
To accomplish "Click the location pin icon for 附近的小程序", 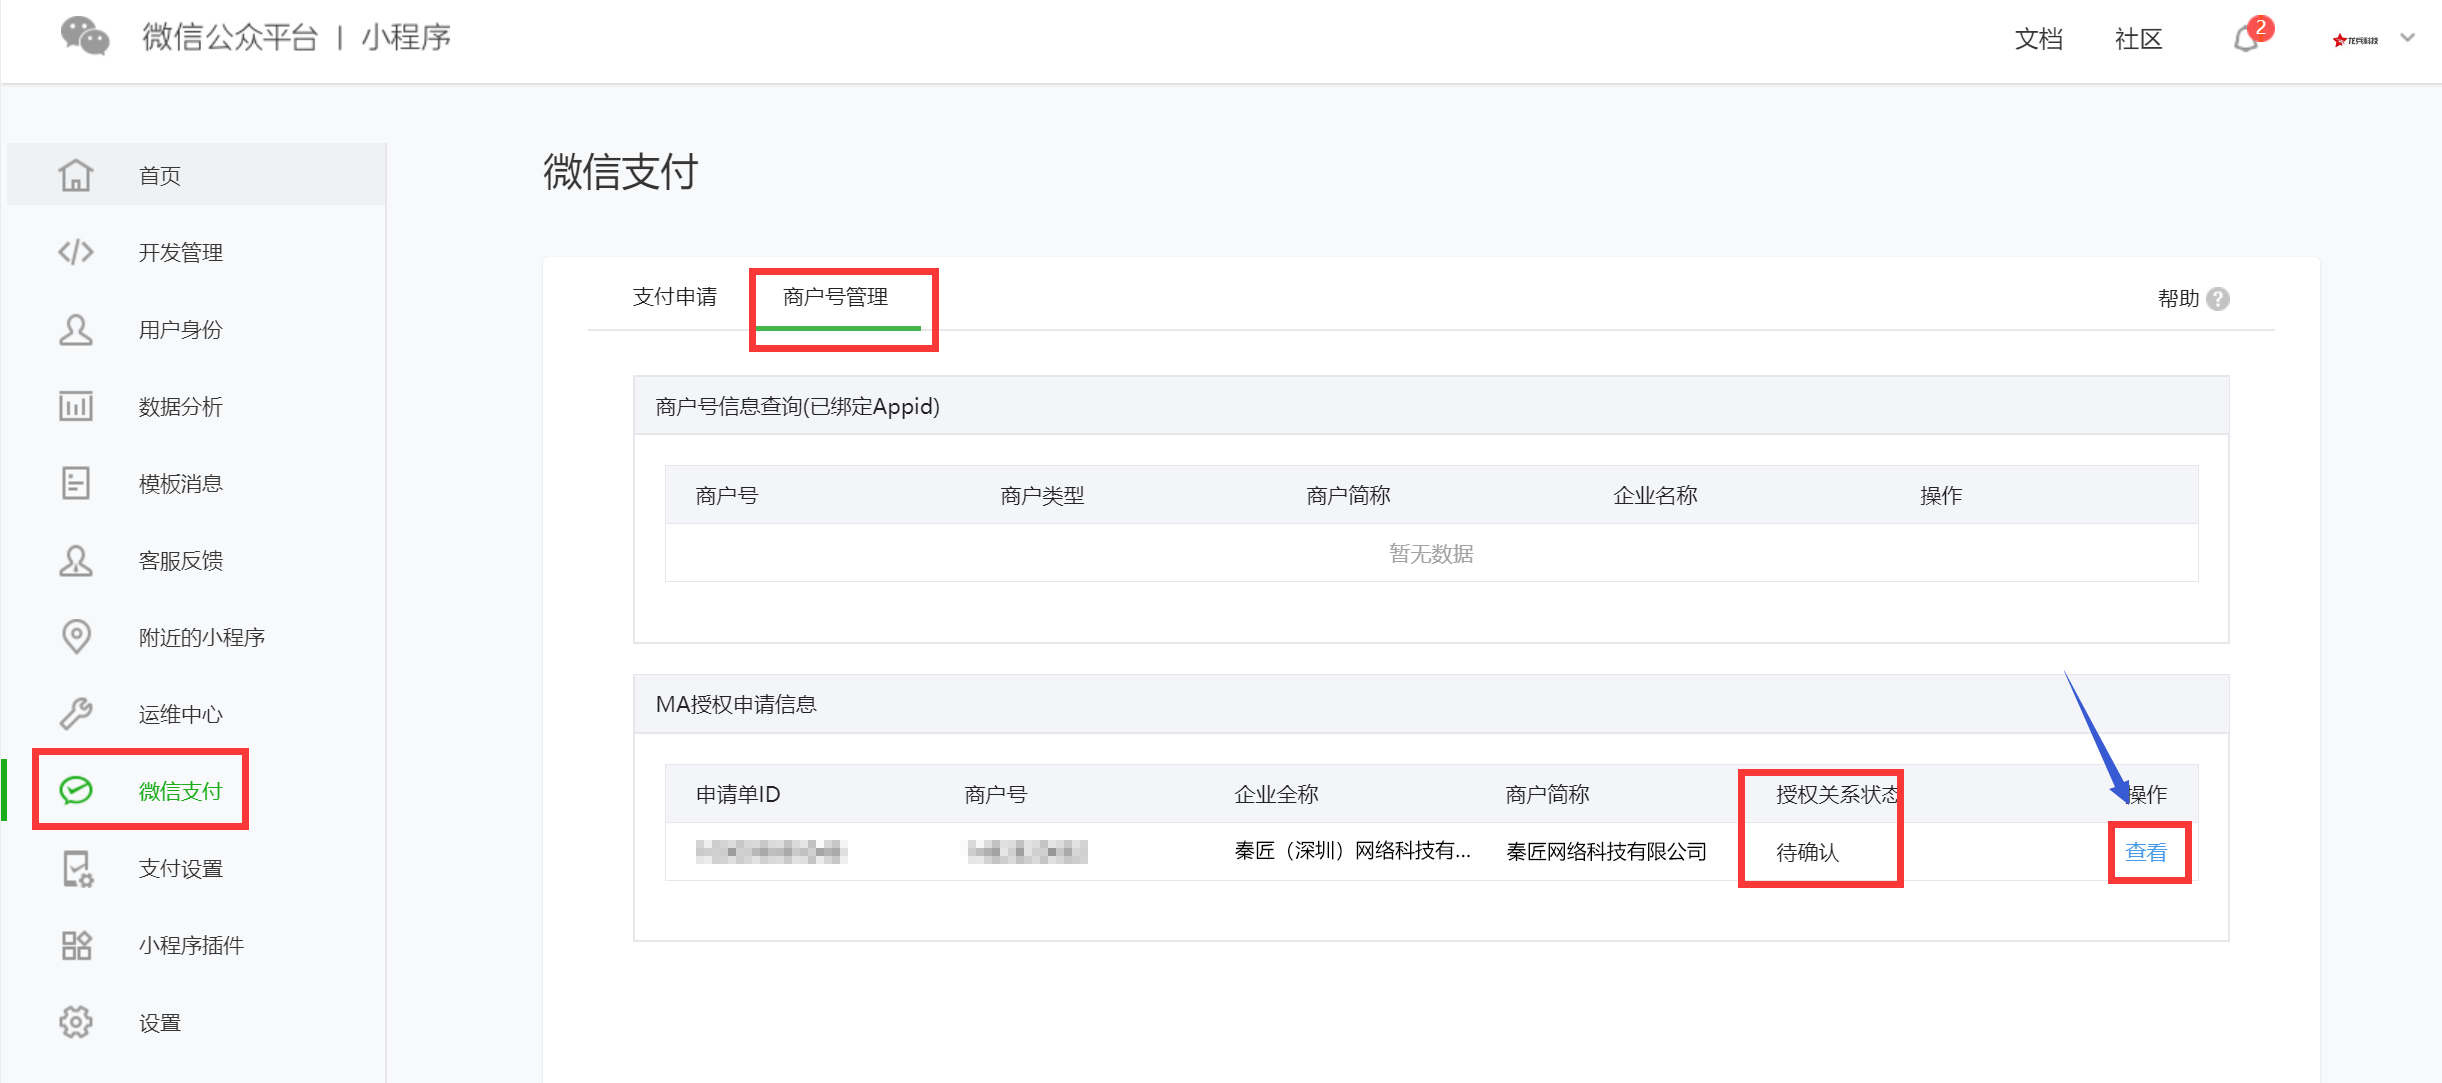I will pyautogui.click(x=76, y=637).
